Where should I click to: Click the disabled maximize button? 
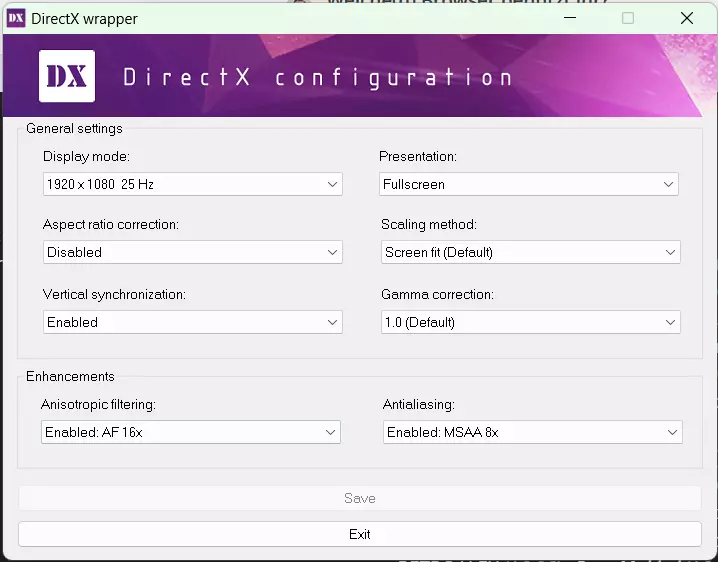pyautogui.click(x=628, y=18)
